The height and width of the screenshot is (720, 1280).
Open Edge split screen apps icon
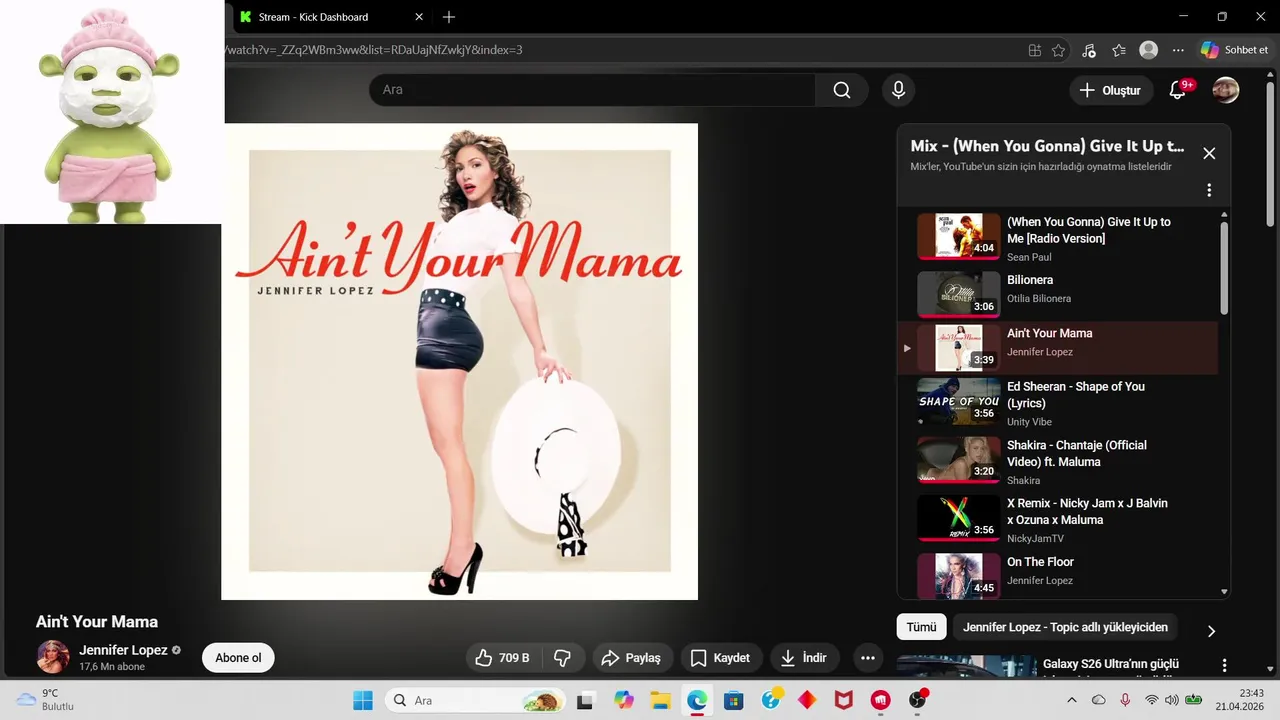(x=1035, y=50)
